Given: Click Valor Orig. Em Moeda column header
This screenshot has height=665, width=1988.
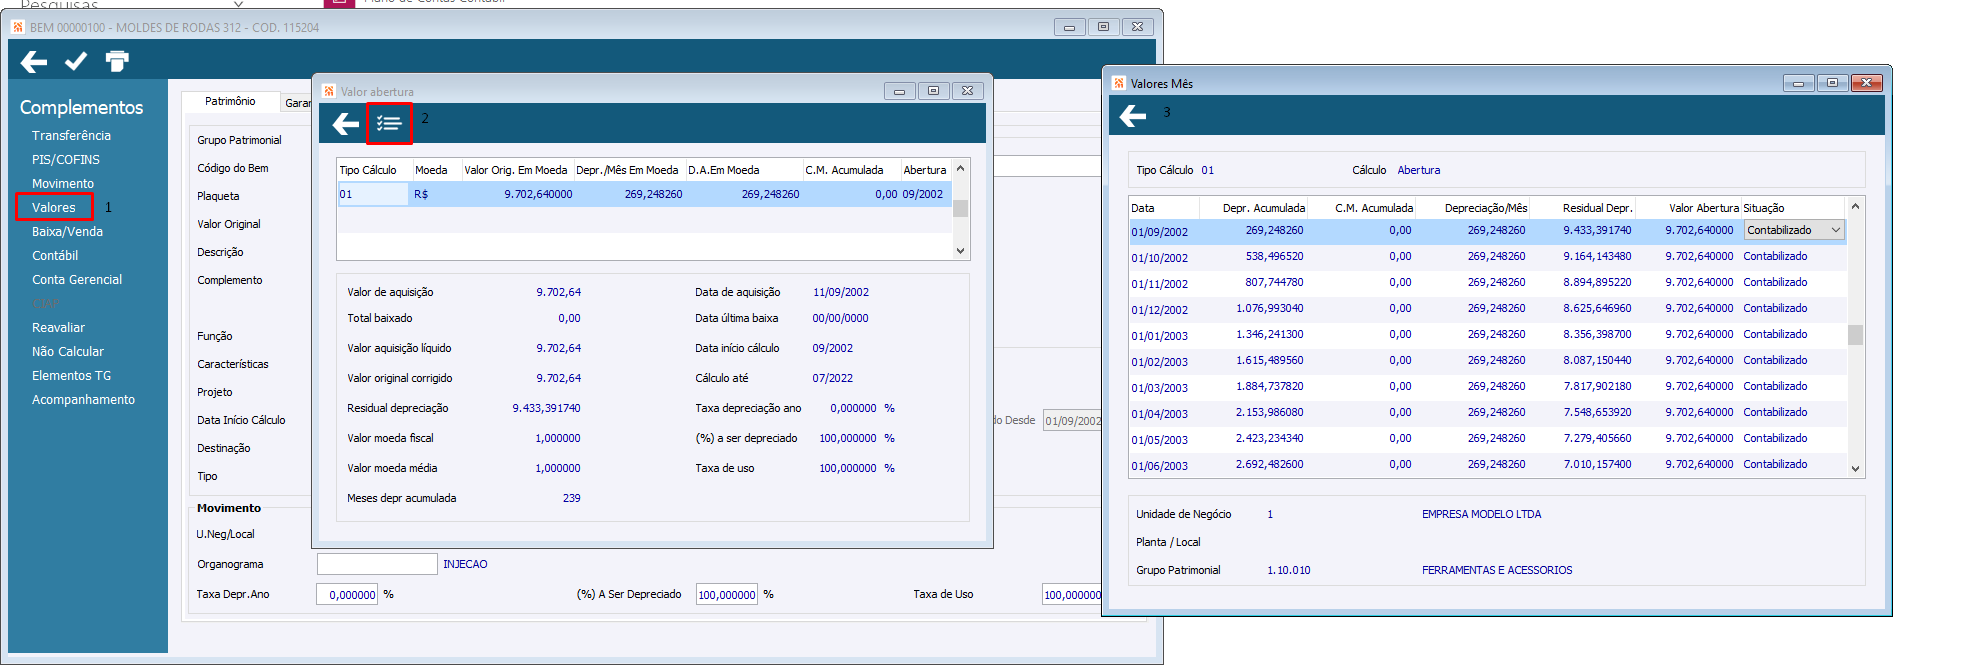Looking at the screenshot, I should (516, 170).
